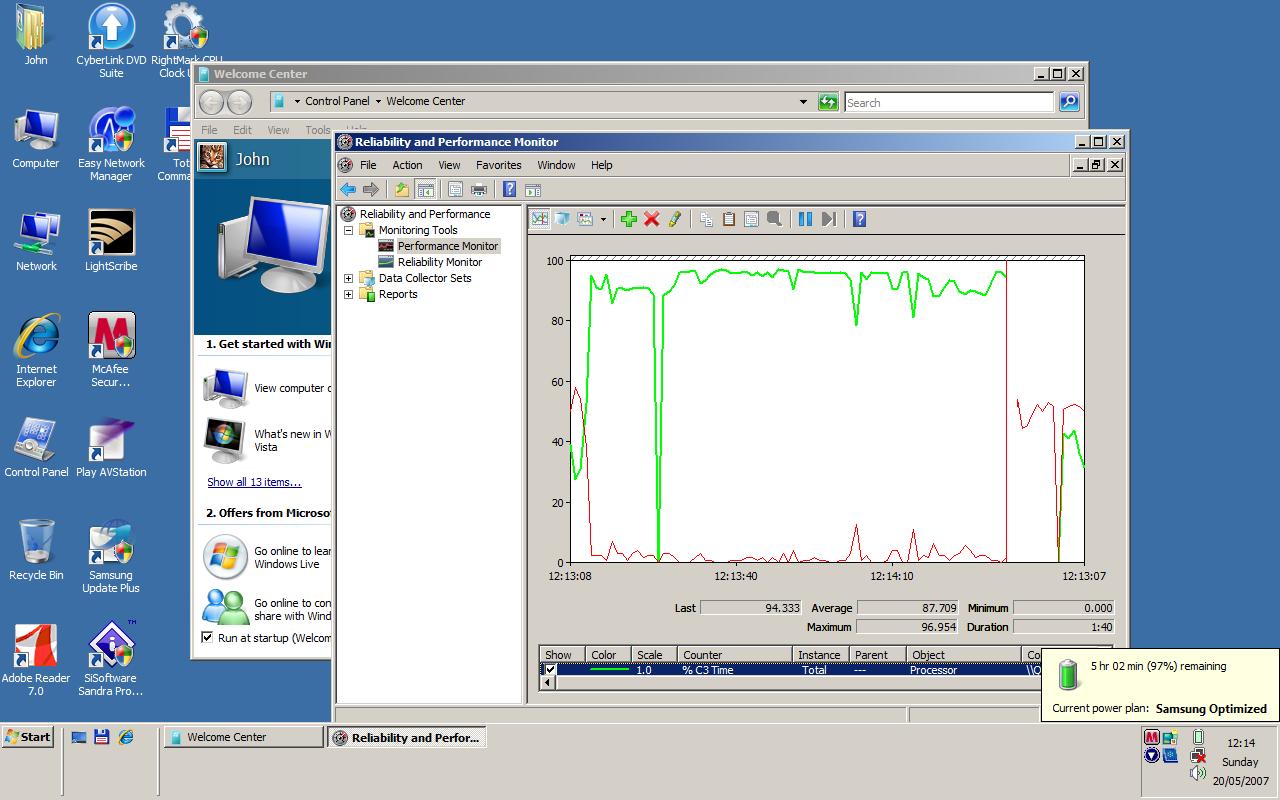The image size is (1280, 800).
Task: Open the Welcome Center address bar dropdown
Action: pos(803,102)
